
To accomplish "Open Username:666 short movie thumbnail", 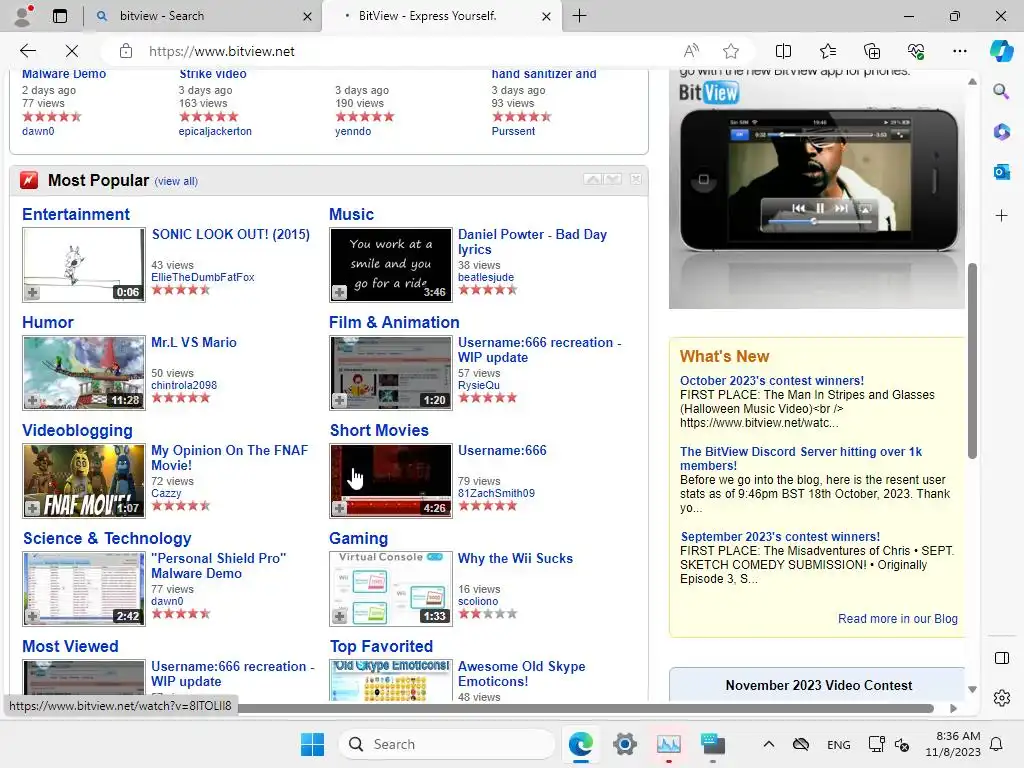I will pyautogui.click(x=391, y=481).
